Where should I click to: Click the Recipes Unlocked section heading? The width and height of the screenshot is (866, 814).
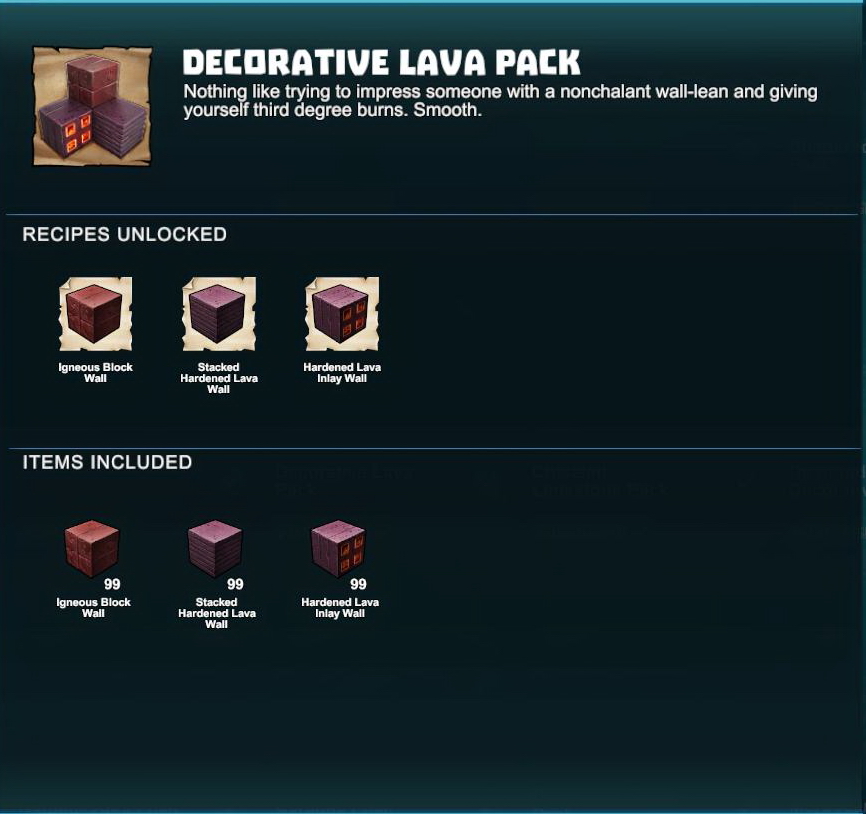tap(125, 234)
